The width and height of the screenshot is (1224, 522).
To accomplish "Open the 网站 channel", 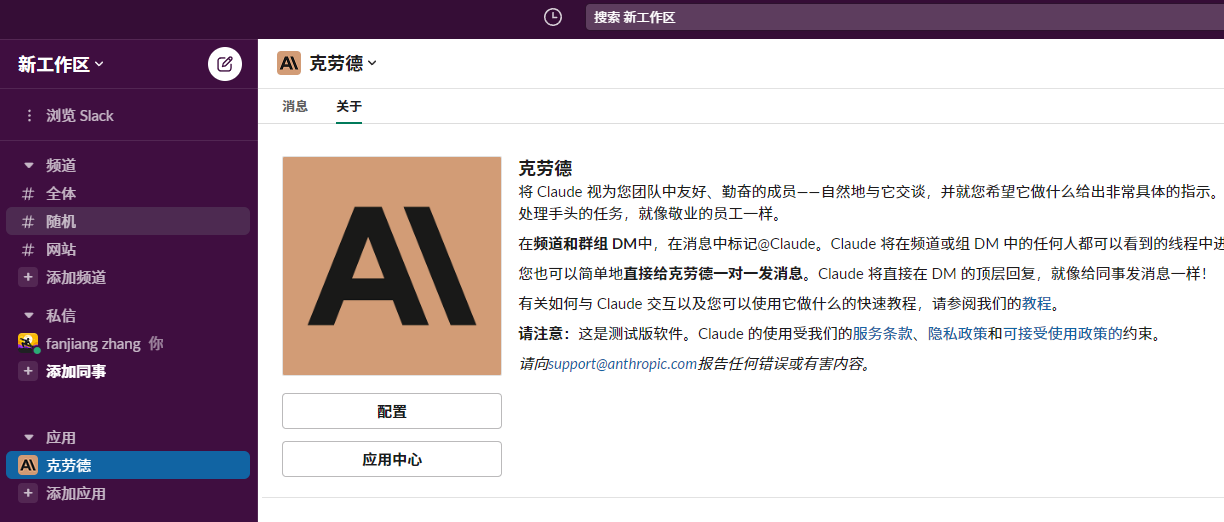I will [x=128, y=249].
